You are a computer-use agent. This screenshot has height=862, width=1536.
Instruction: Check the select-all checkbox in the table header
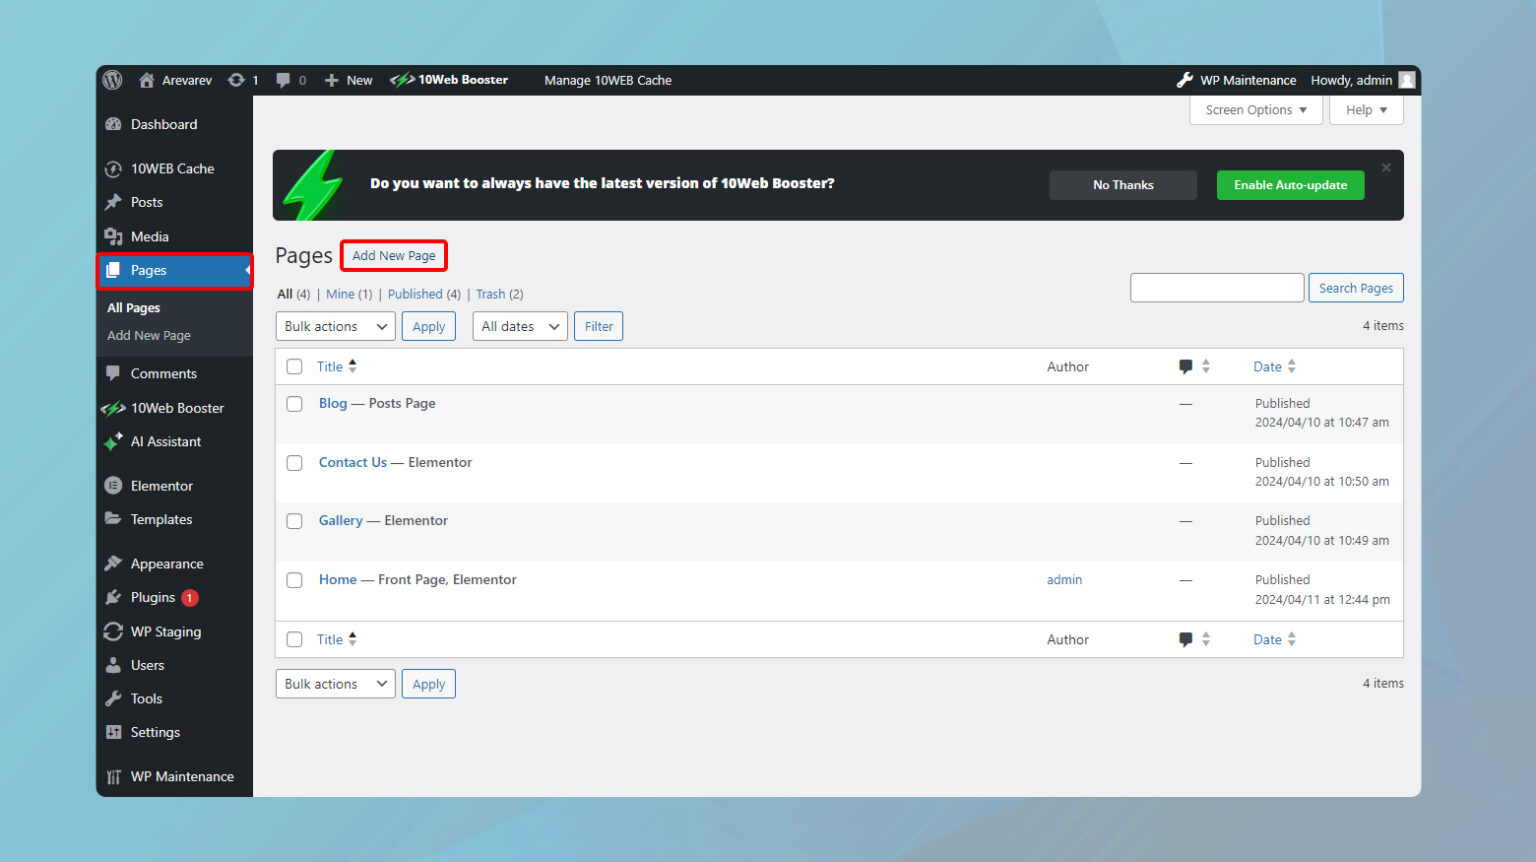pos(294,366)
